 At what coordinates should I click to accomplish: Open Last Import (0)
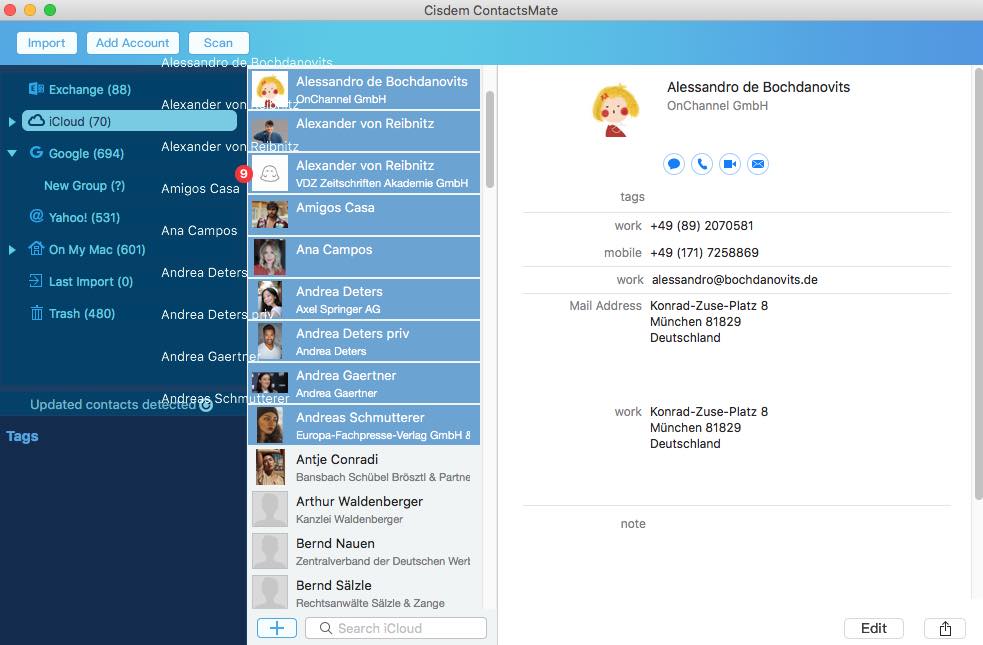tap(90, 281)
